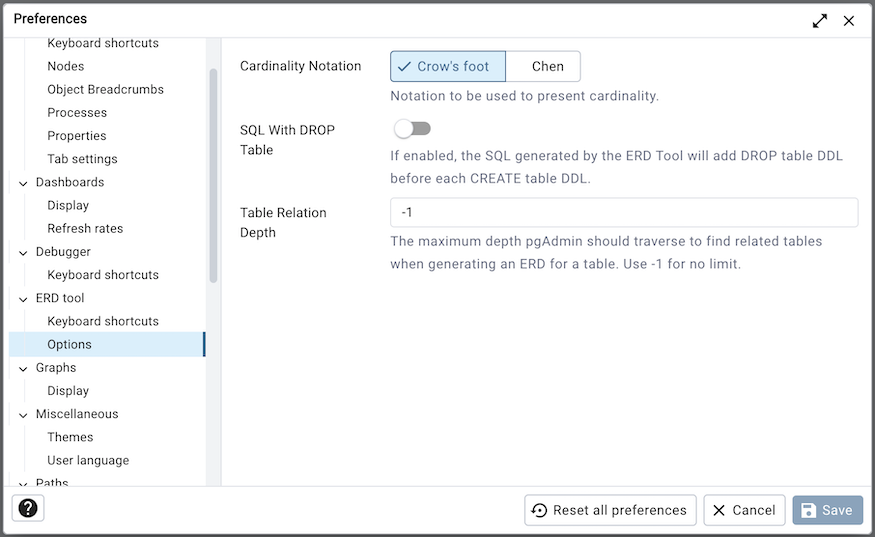Open the Refresh rates settings

pyautogui.click(x=85, y=228)
